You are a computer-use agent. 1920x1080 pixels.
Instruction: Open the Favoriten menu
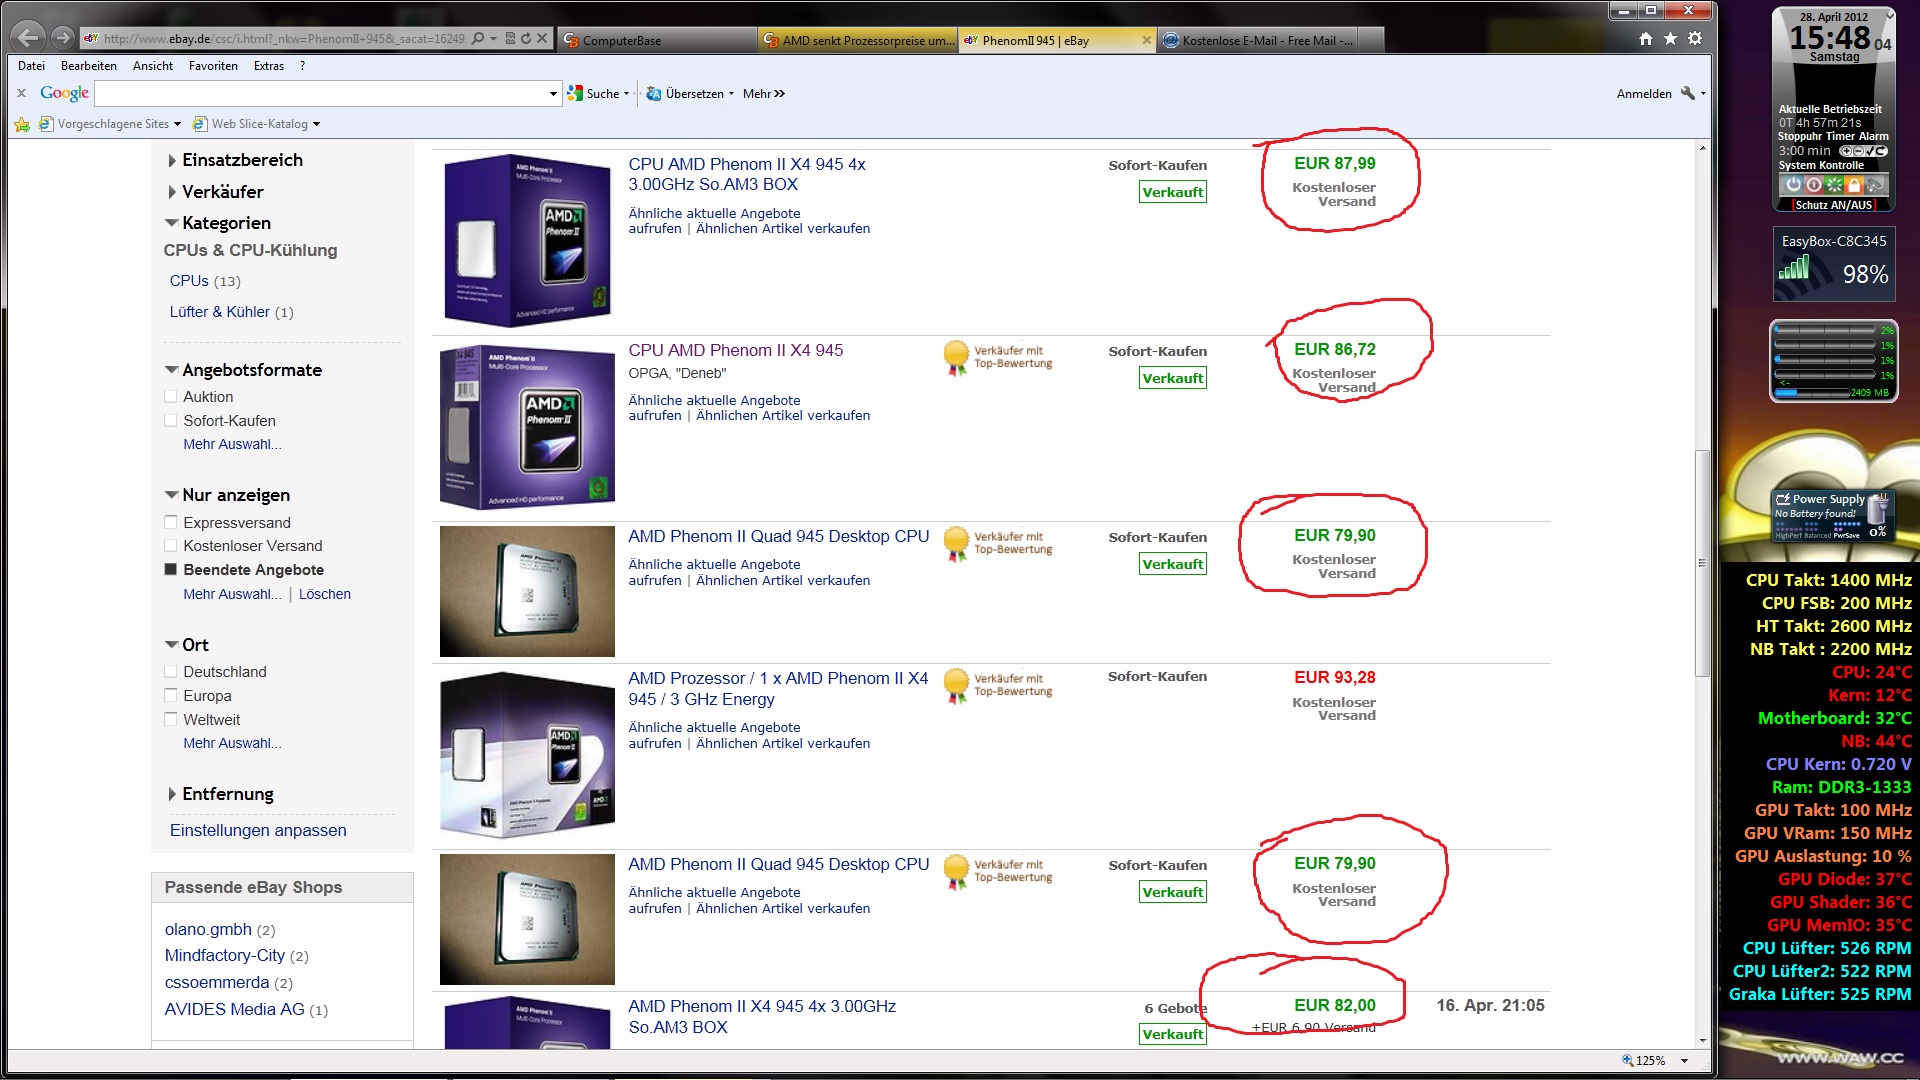[213, 66]
